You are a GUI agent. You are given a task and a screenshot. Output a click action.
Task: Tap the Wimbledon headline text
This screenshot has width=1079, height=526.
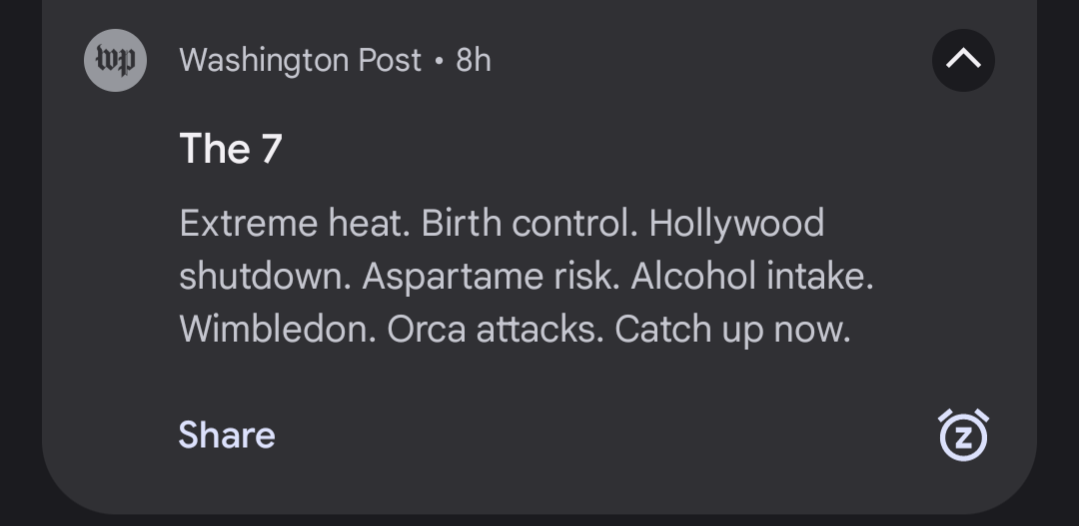click(278, 329)
